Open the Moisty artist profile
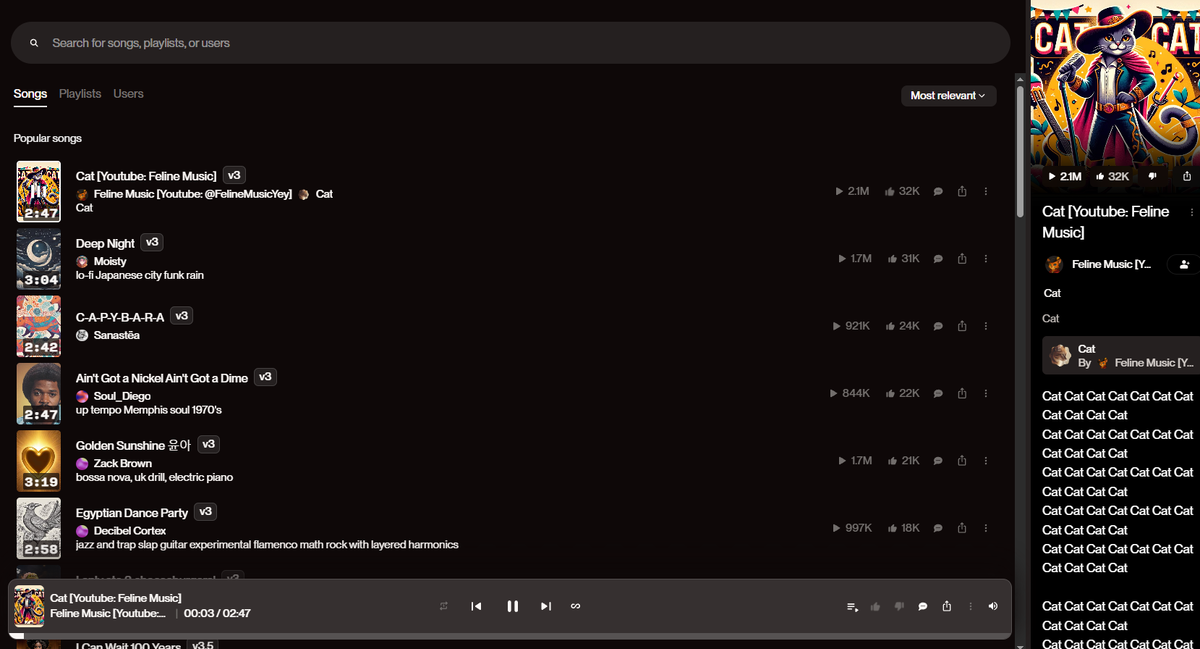The width and height of the screenshot is (1200, 649). pyautogui.click(x=110, y=261)
